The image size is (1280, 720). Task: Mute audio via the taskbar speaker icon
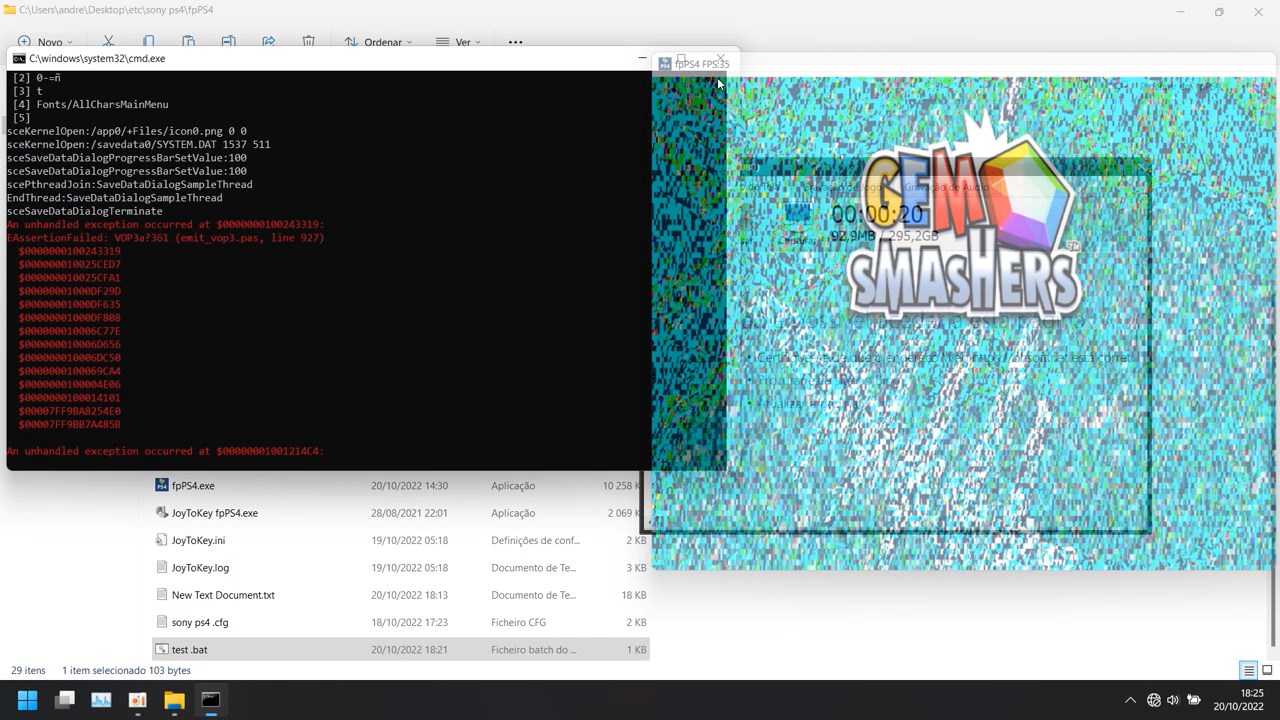coord(1172,700)
